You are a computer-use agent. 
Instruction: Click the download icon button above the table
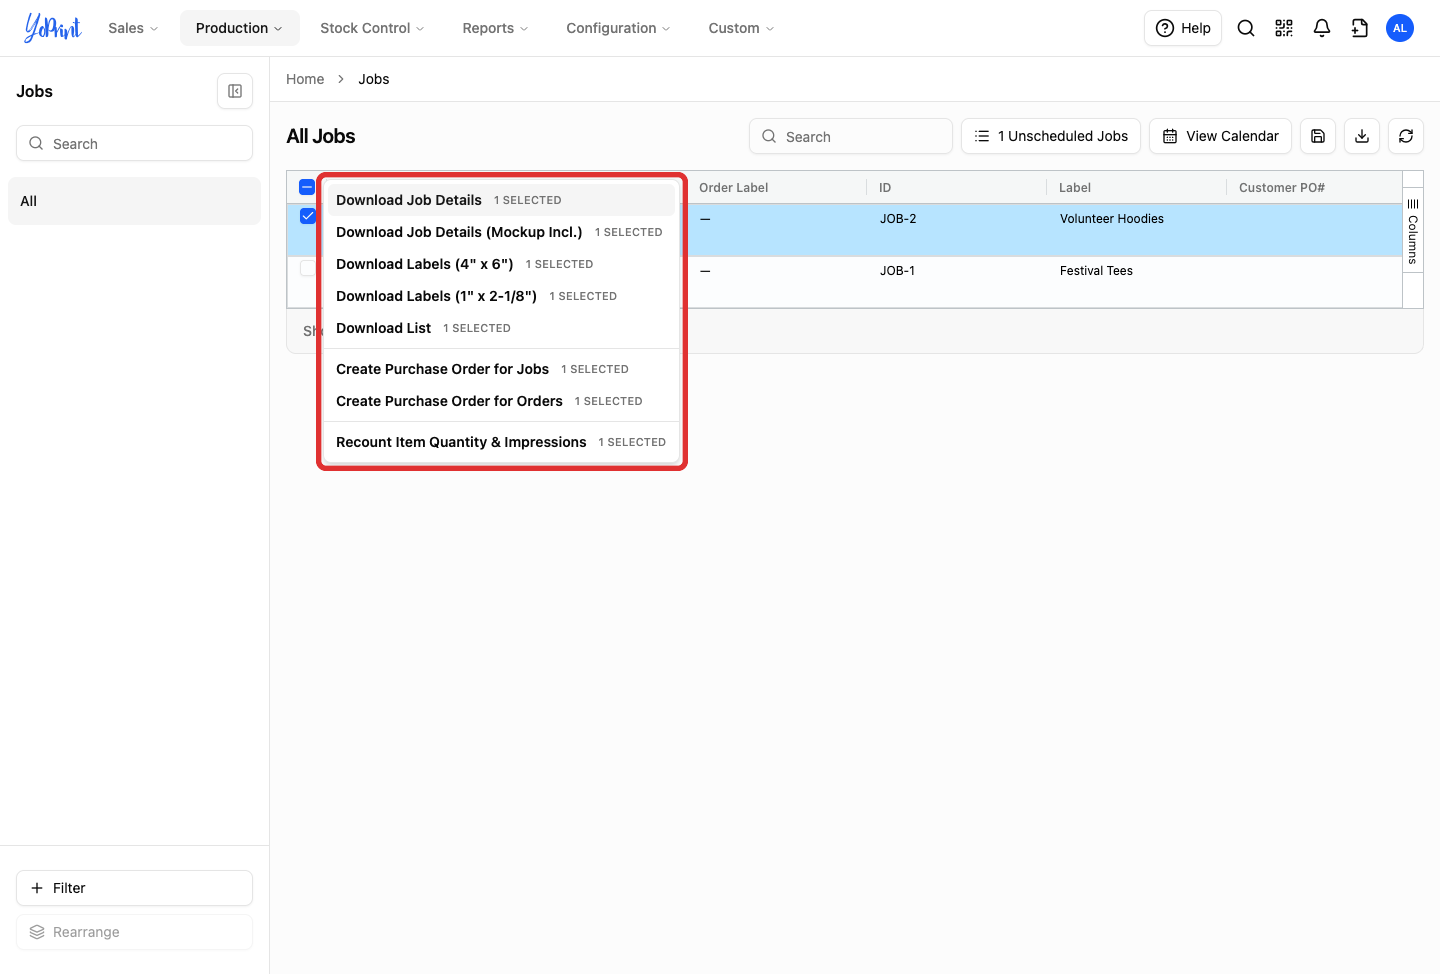pos(1362,136)
